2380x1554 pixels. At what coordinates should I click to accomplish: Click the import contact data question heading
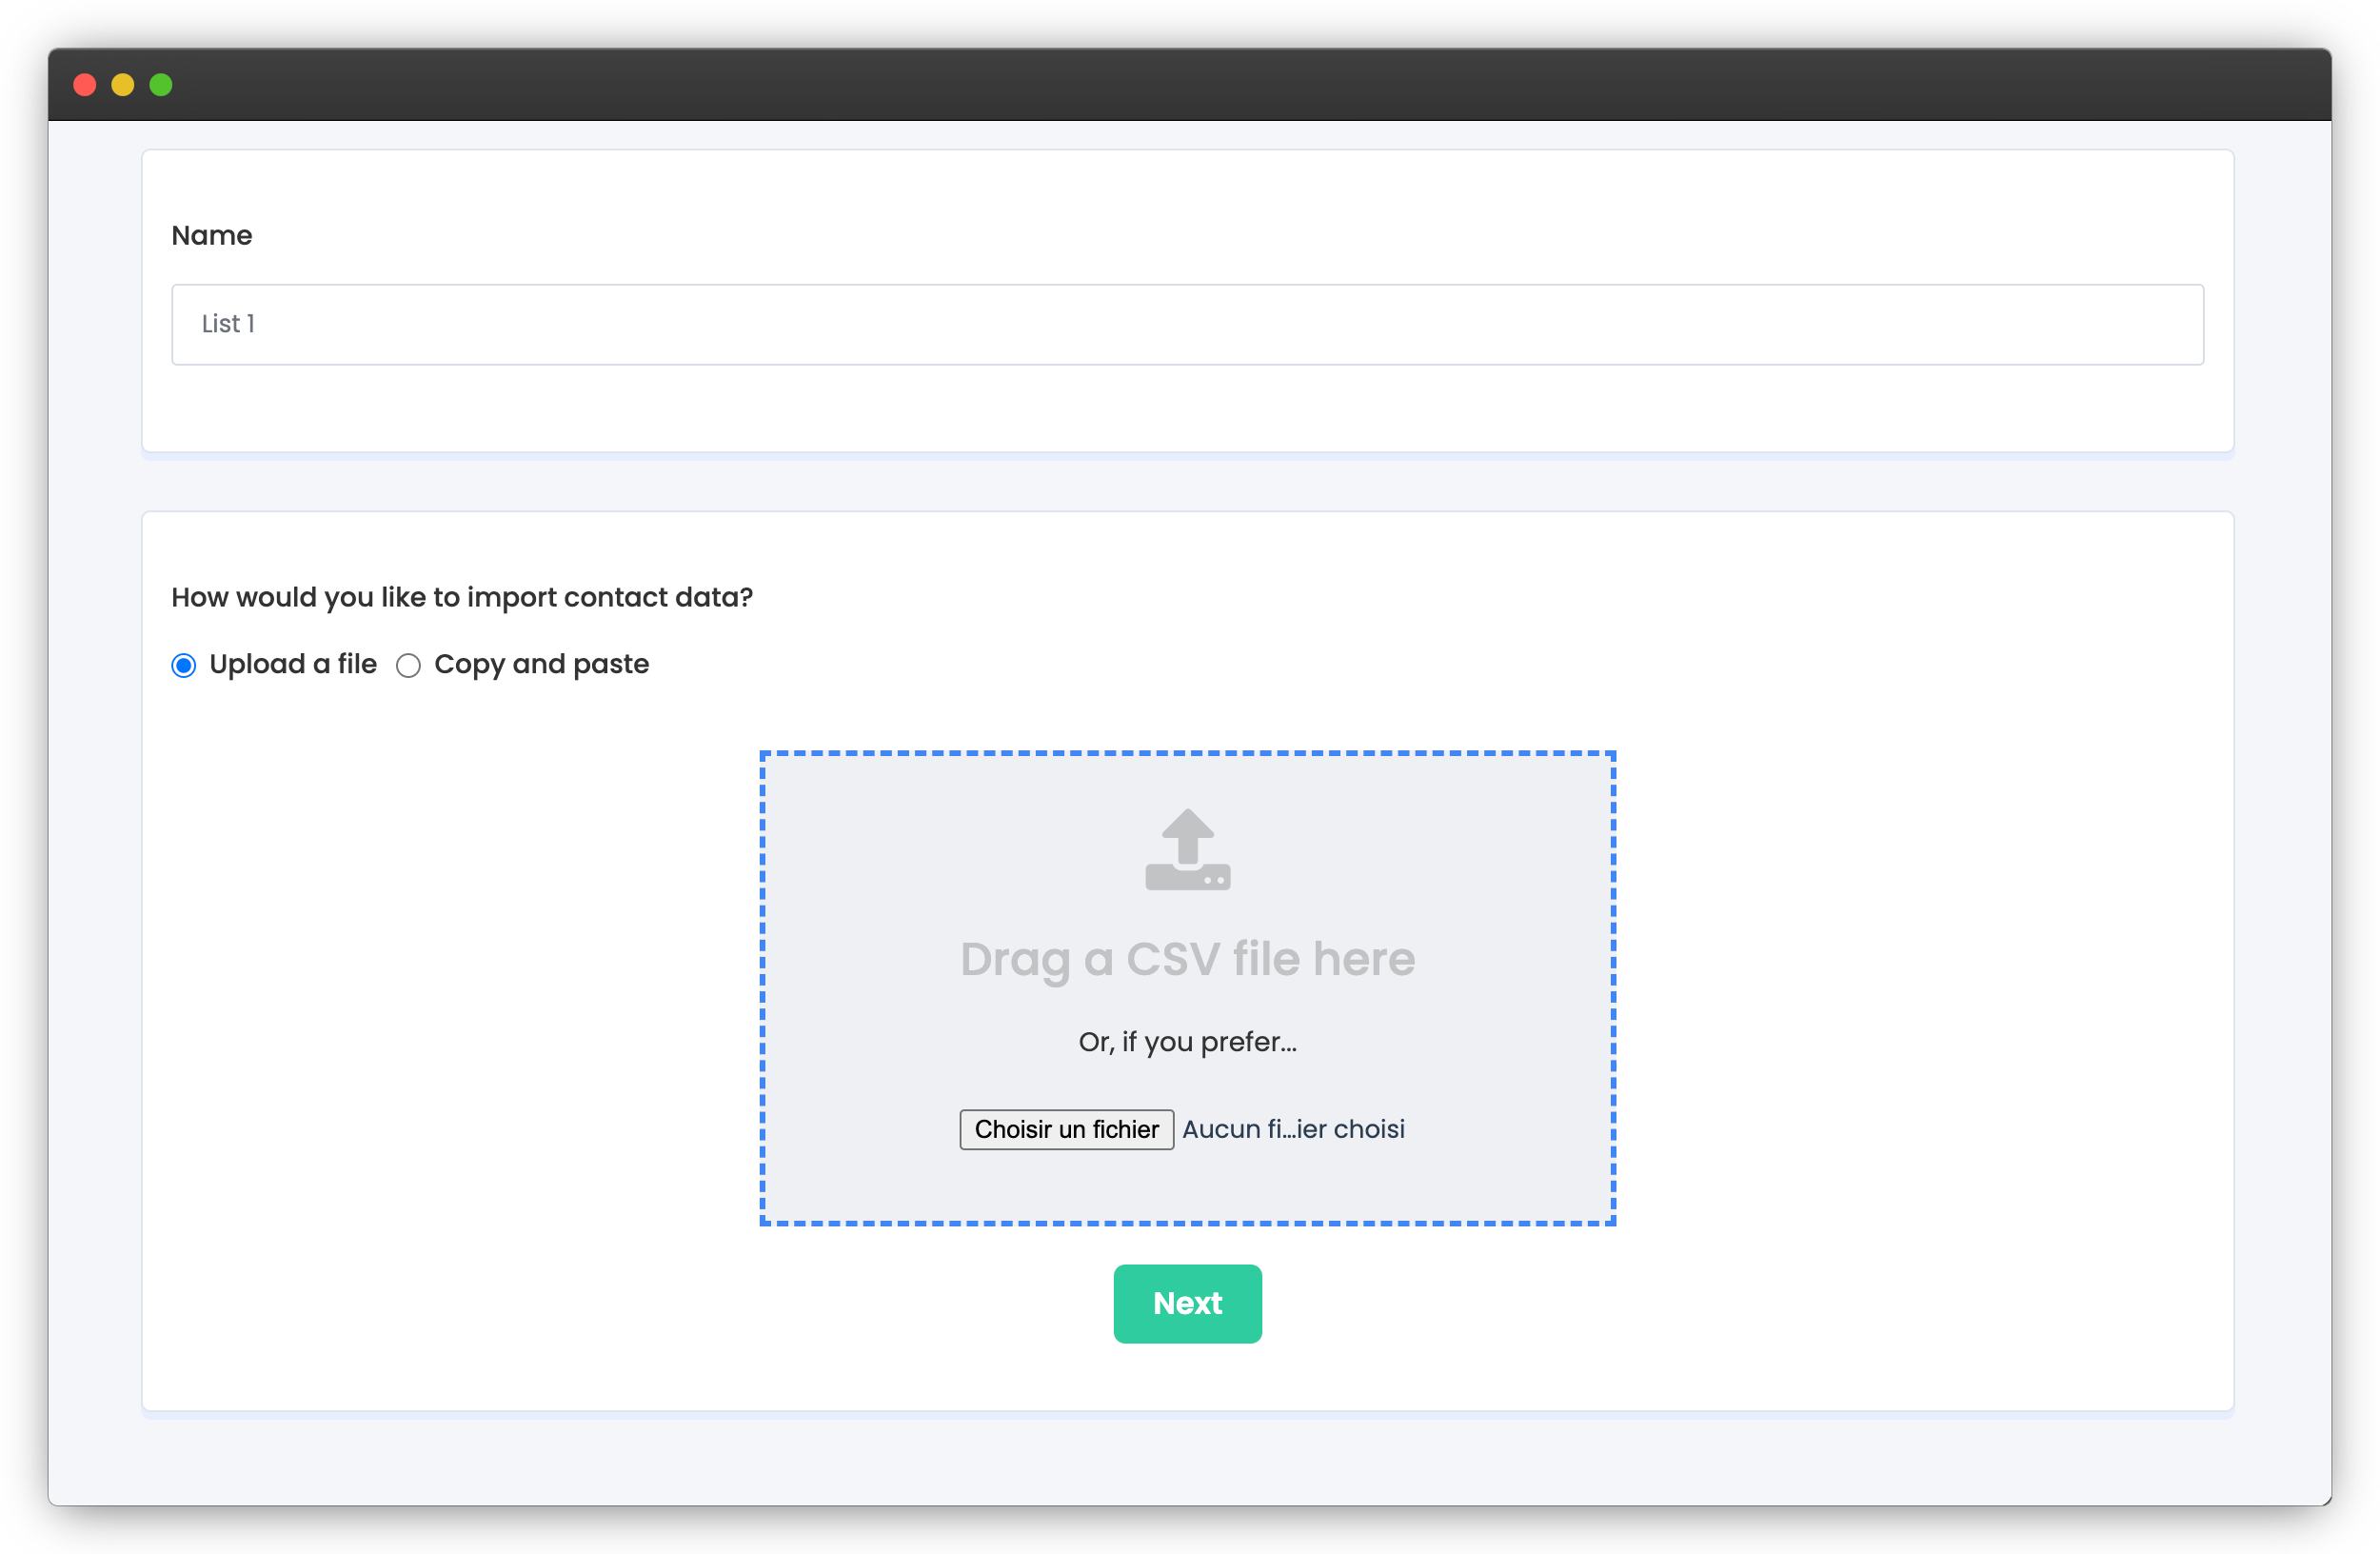(462, 597)
